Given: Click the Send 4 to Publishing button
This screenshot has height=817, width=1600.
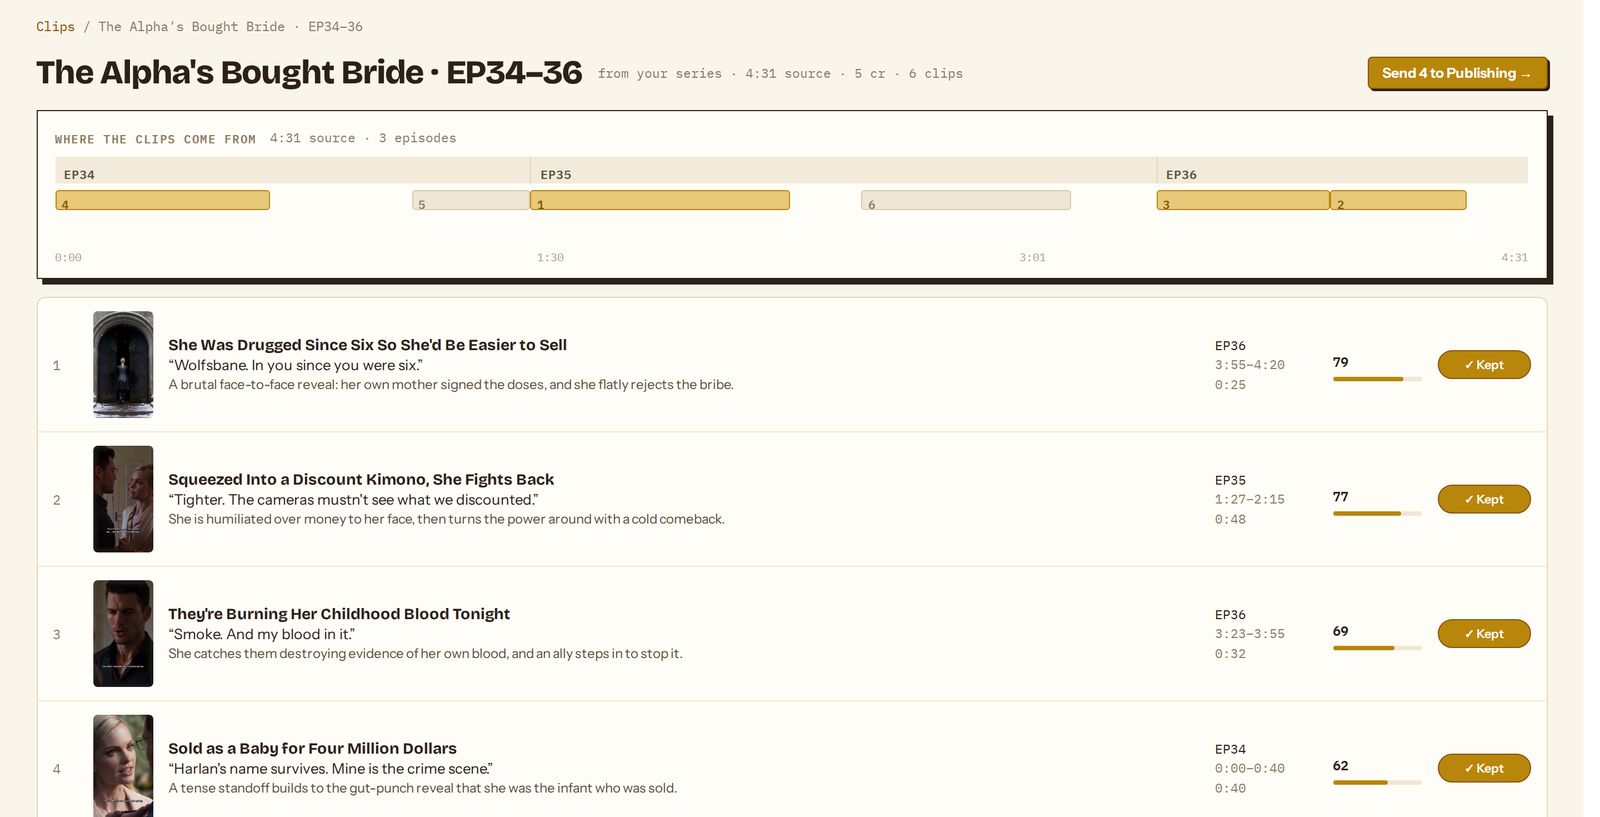Looking at the screenshot, I should point(1457,73).
